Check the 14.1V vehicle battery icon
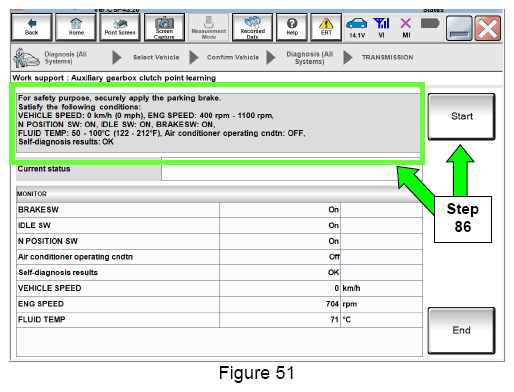The image size is (514, 392). 357,27
